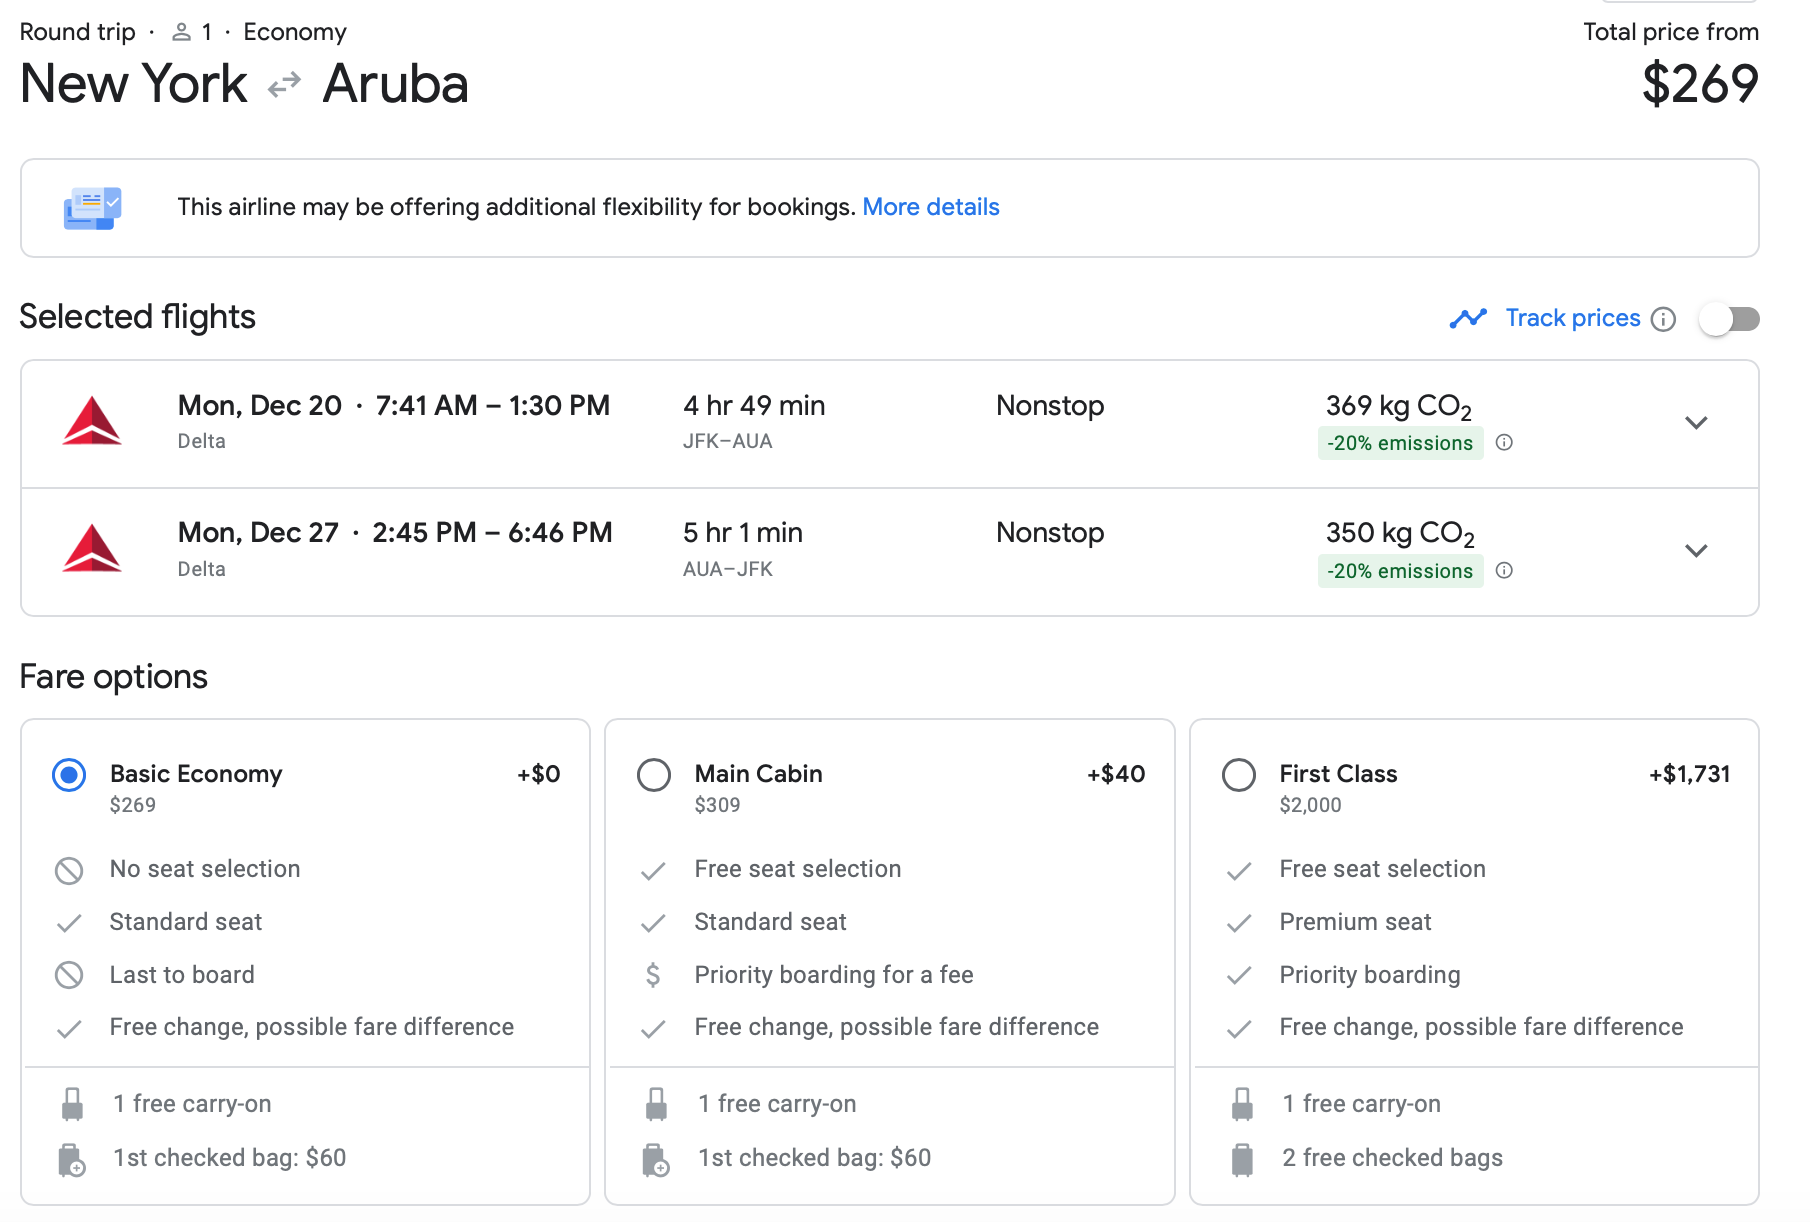The image size is (1810, 1222).
Task: Click checkmark beside Free seat selection in Main Cabin
Action: [653, 871]
